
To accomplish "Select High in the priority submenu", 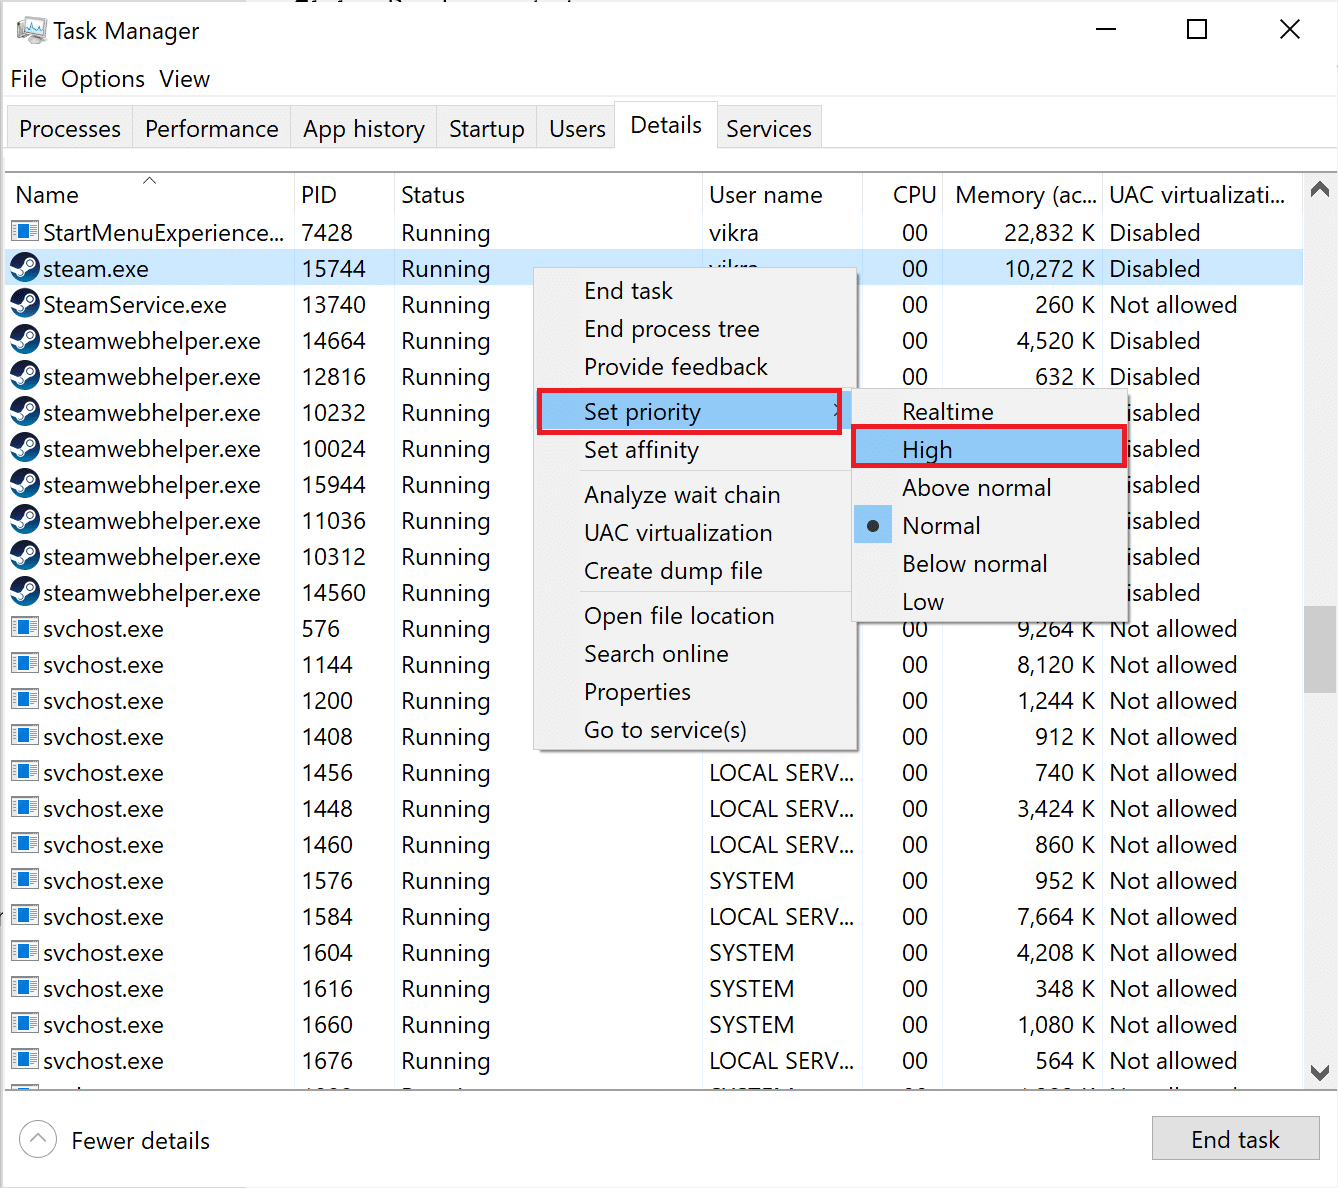I will point(926,448).
